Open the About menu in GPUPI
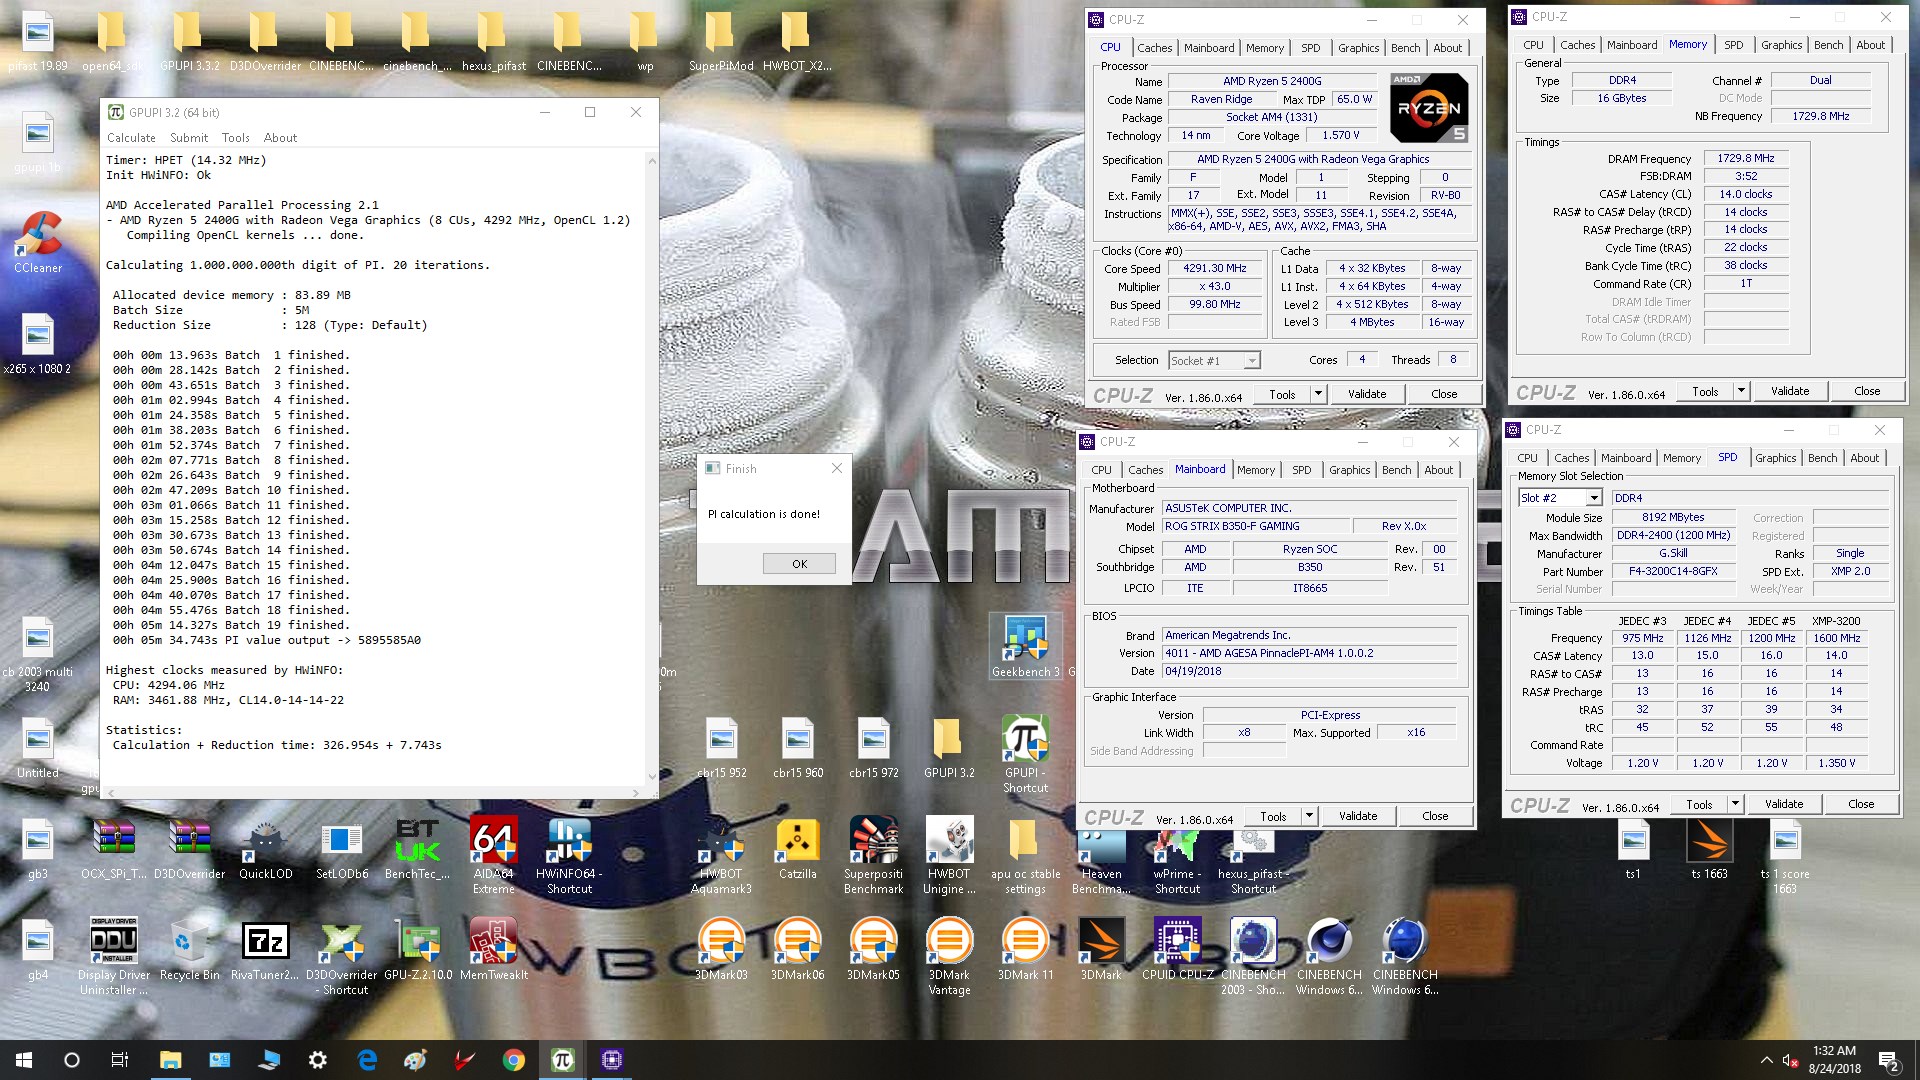 (x=280, y=138)
